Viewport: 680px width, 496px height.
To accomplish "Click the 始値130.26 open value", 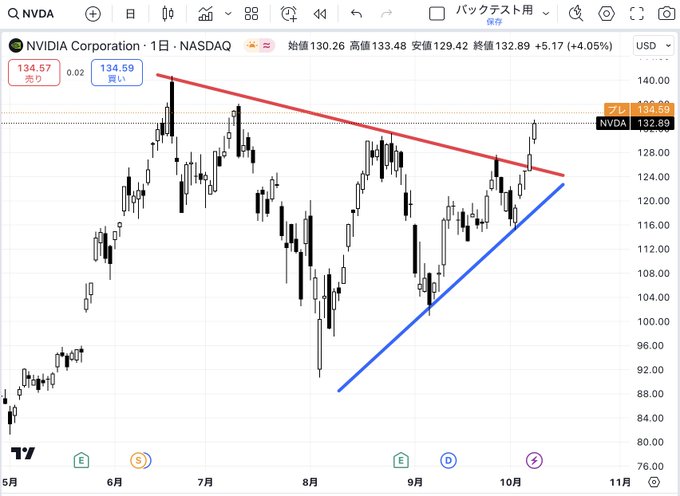I will click(316, 46).
